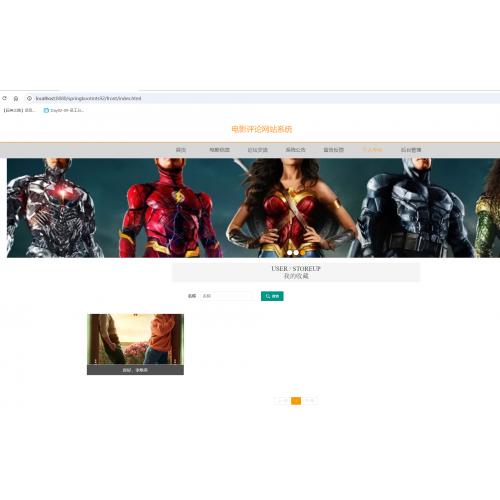500x500 pixels.
Task: Click the browser reload icon
Action: pyautogui.click(x=4, y=98)
